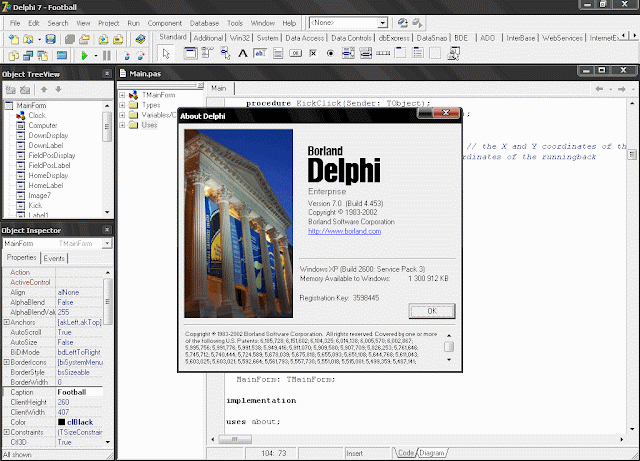
Task: Expand the Uses folder node
Action: [122, 125]
